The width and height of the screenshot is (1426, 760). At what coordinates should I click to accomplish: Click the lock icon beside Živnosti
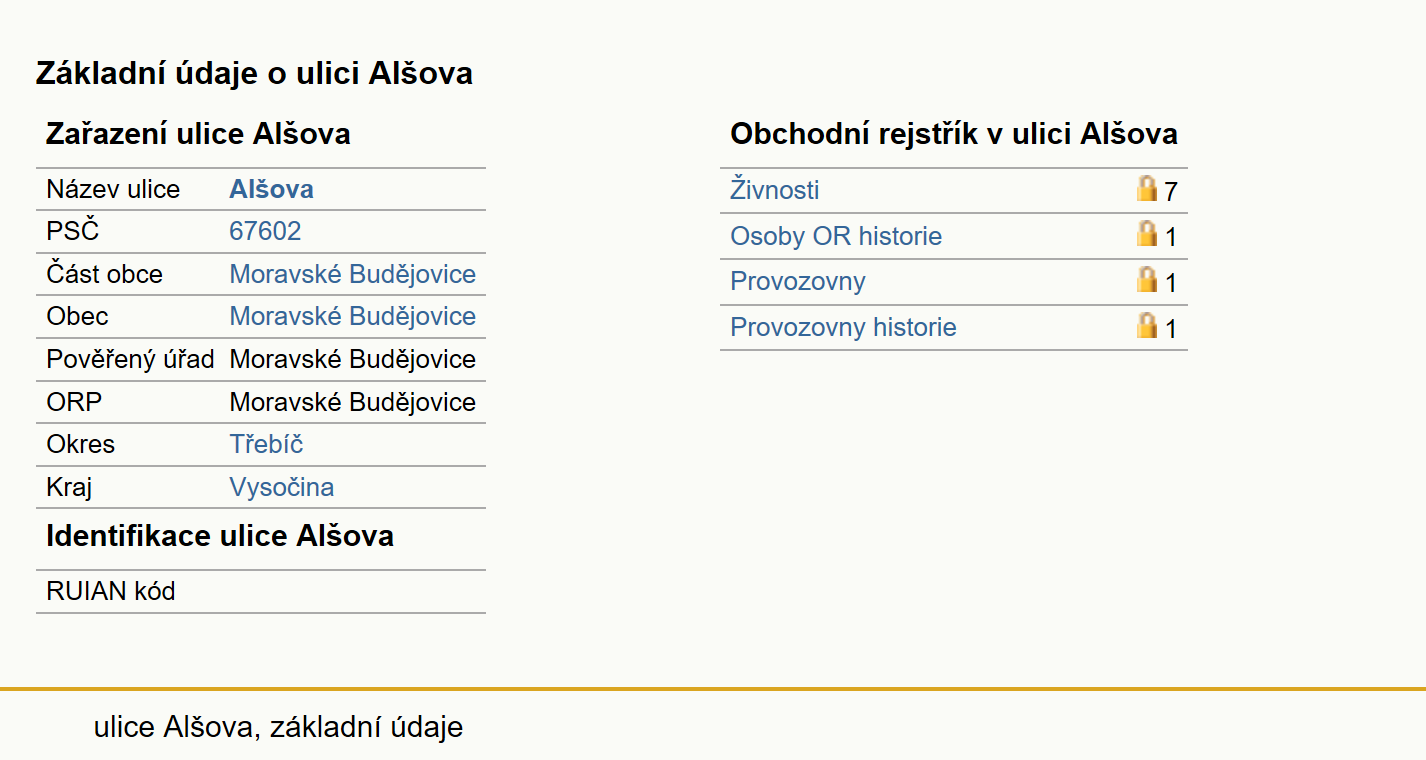coord(1147,188)
